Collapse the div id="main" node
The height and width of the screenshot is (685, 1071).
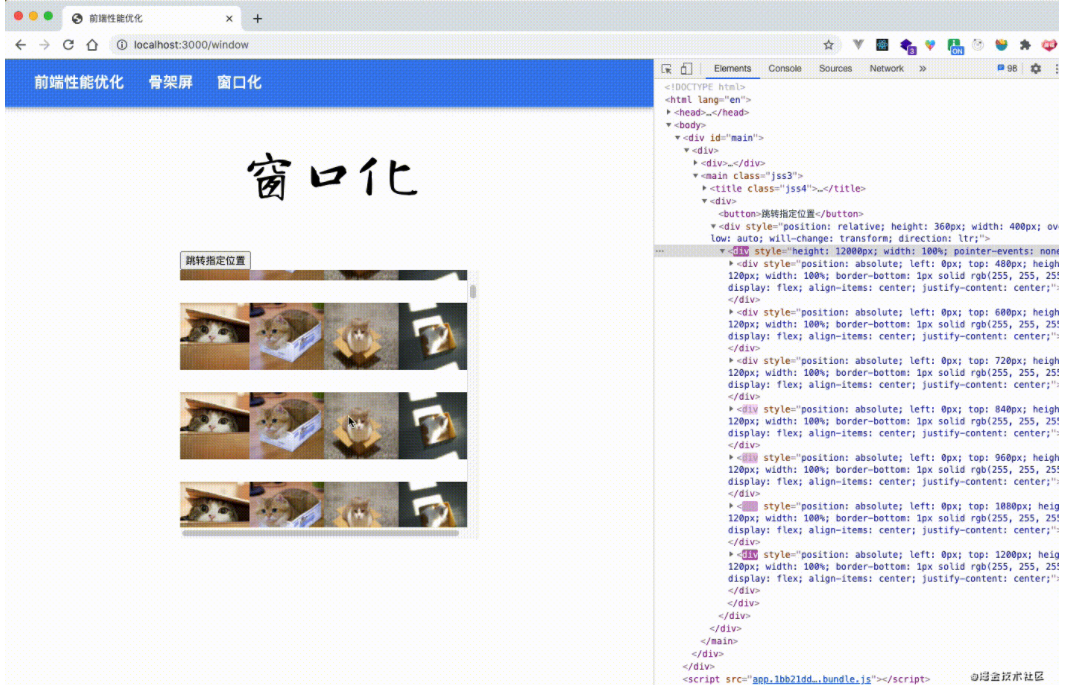678,138
